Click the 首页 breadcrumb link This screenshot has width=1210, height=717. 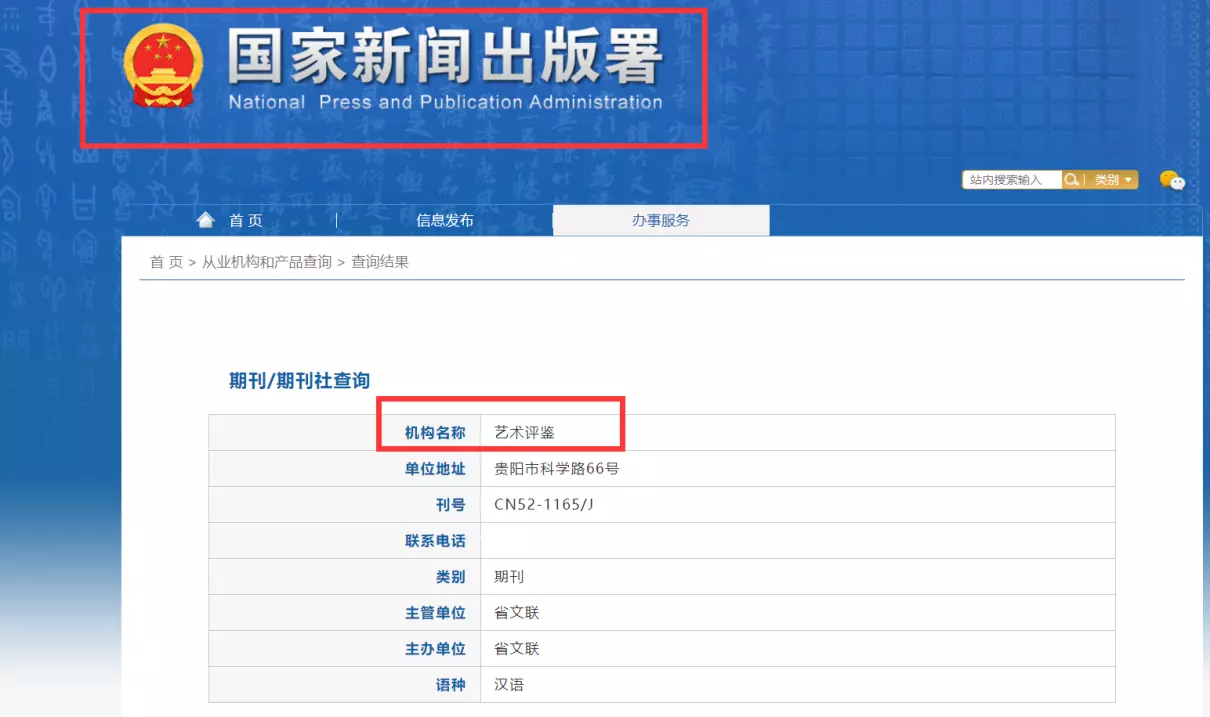(166, 262)
